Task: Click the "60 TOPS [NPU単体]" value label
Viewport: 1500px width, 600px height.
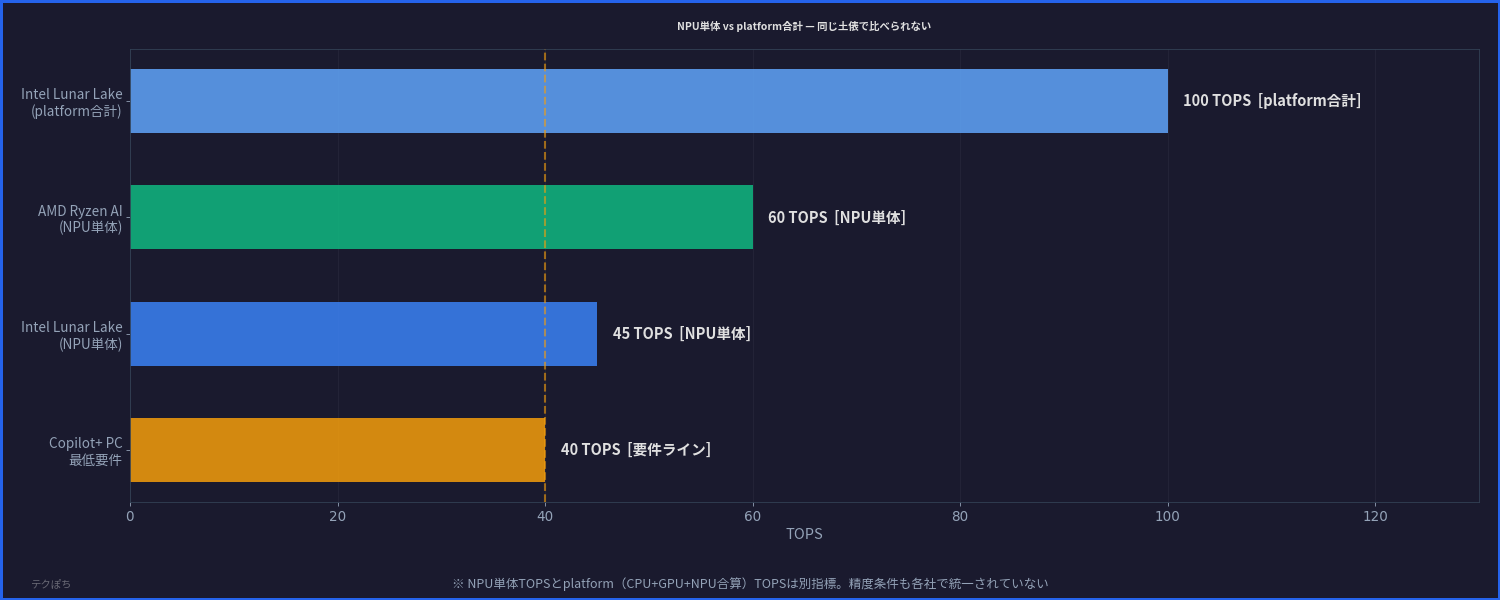Action: click(837, 217)
